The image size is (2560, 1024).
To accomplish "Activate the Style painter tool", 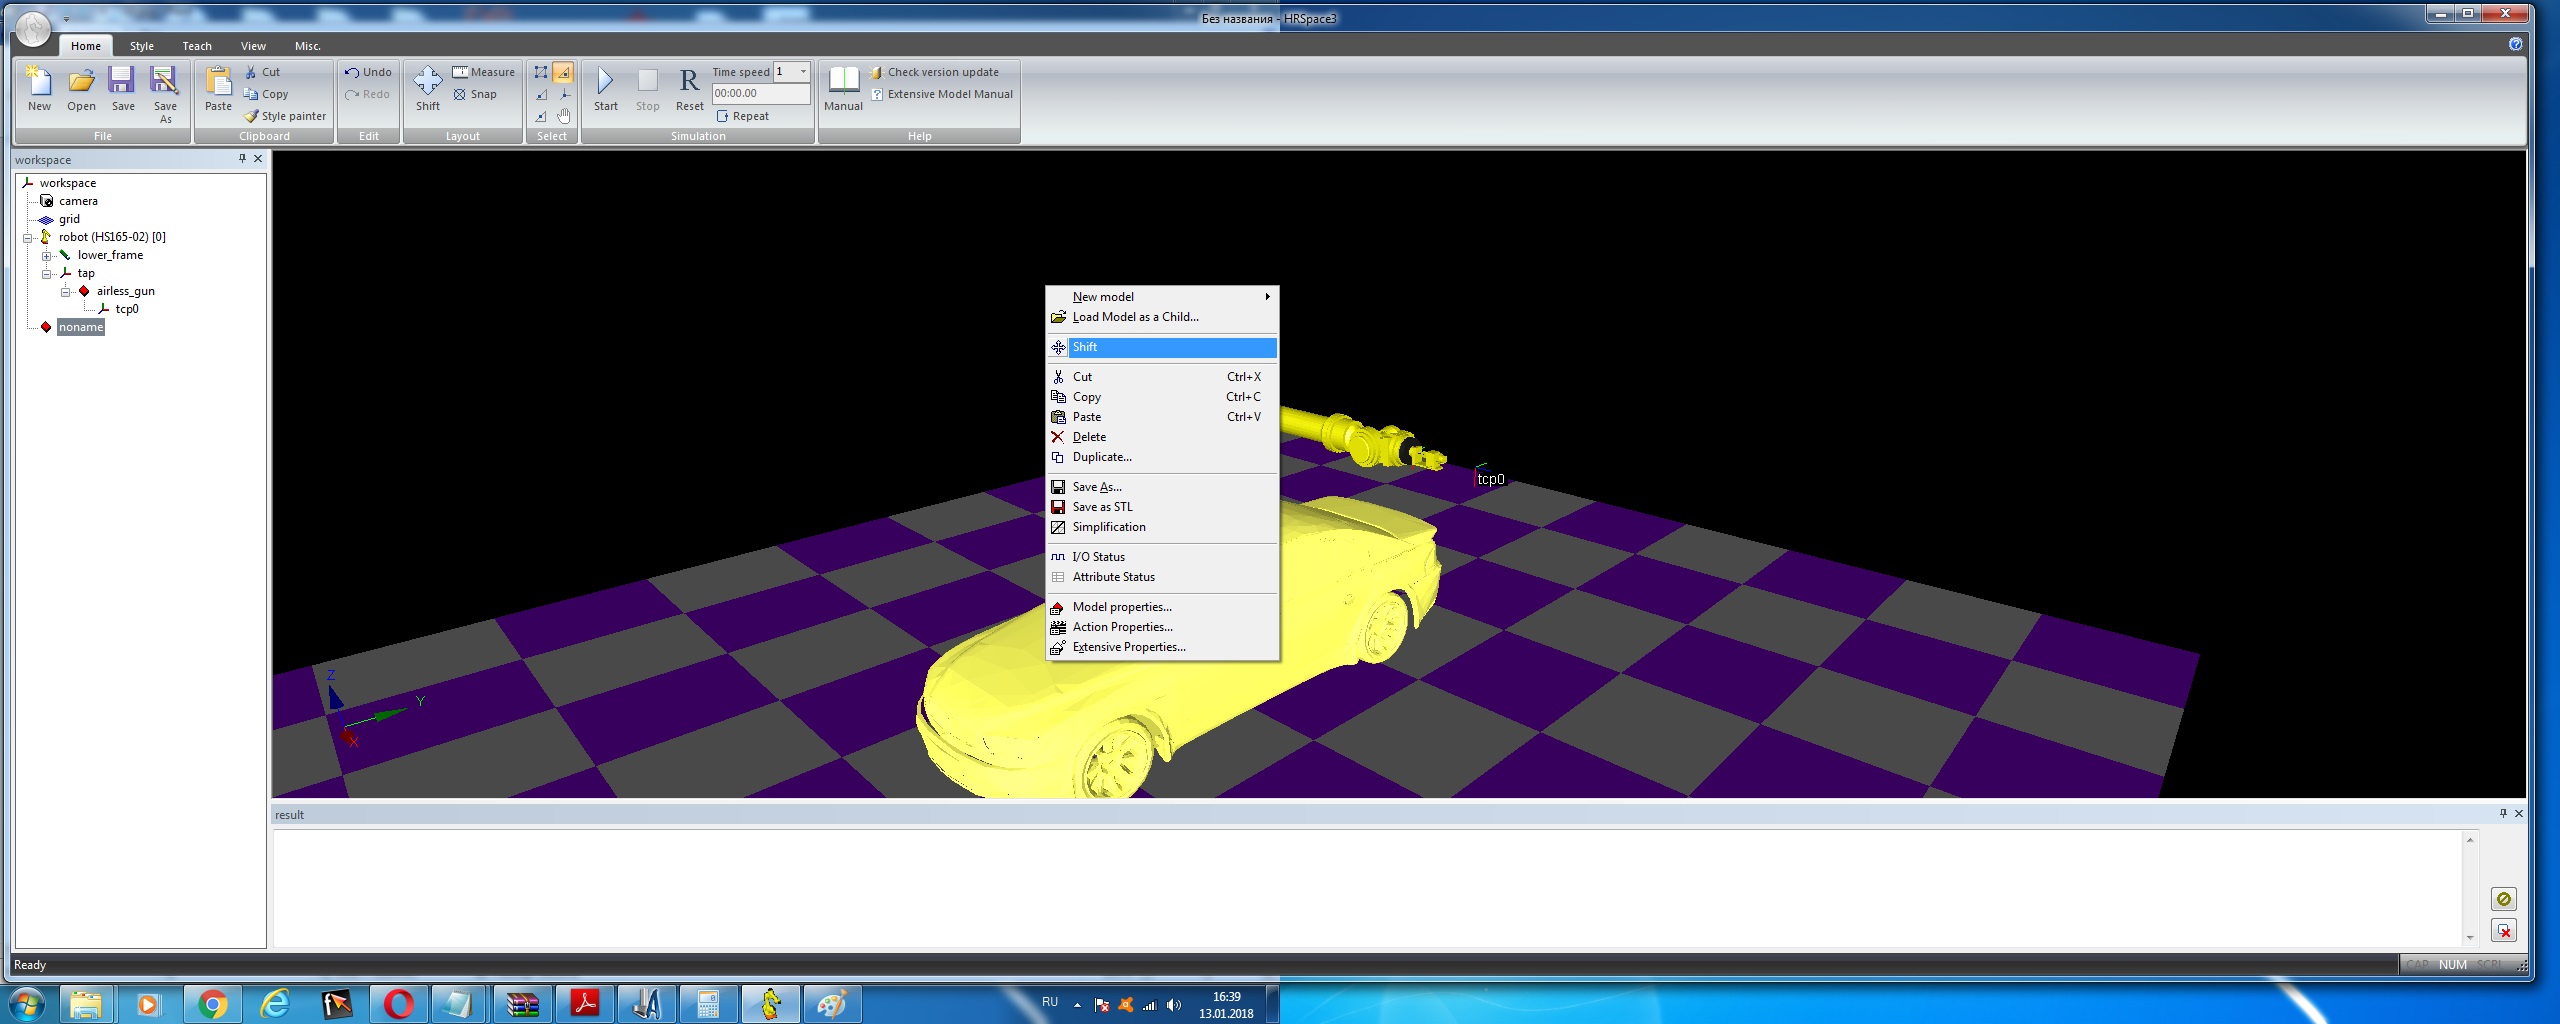I will point(285,116).
